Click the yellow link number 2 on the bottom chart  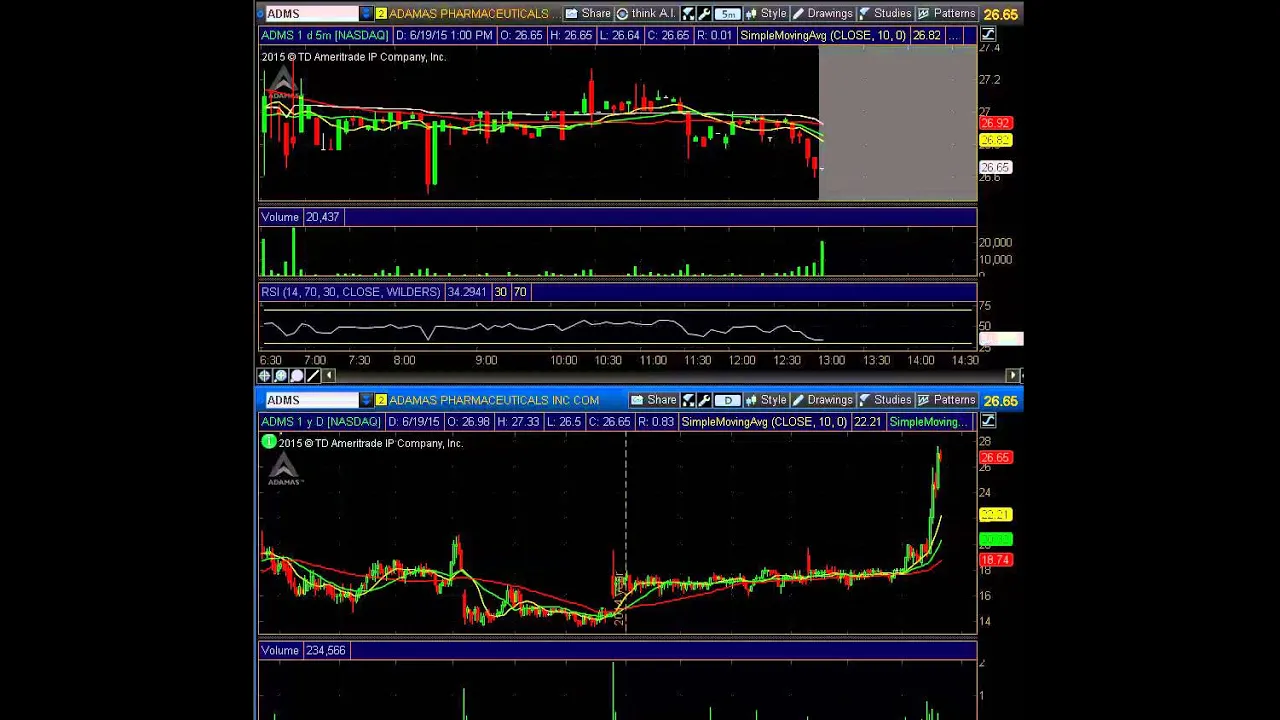381,400
